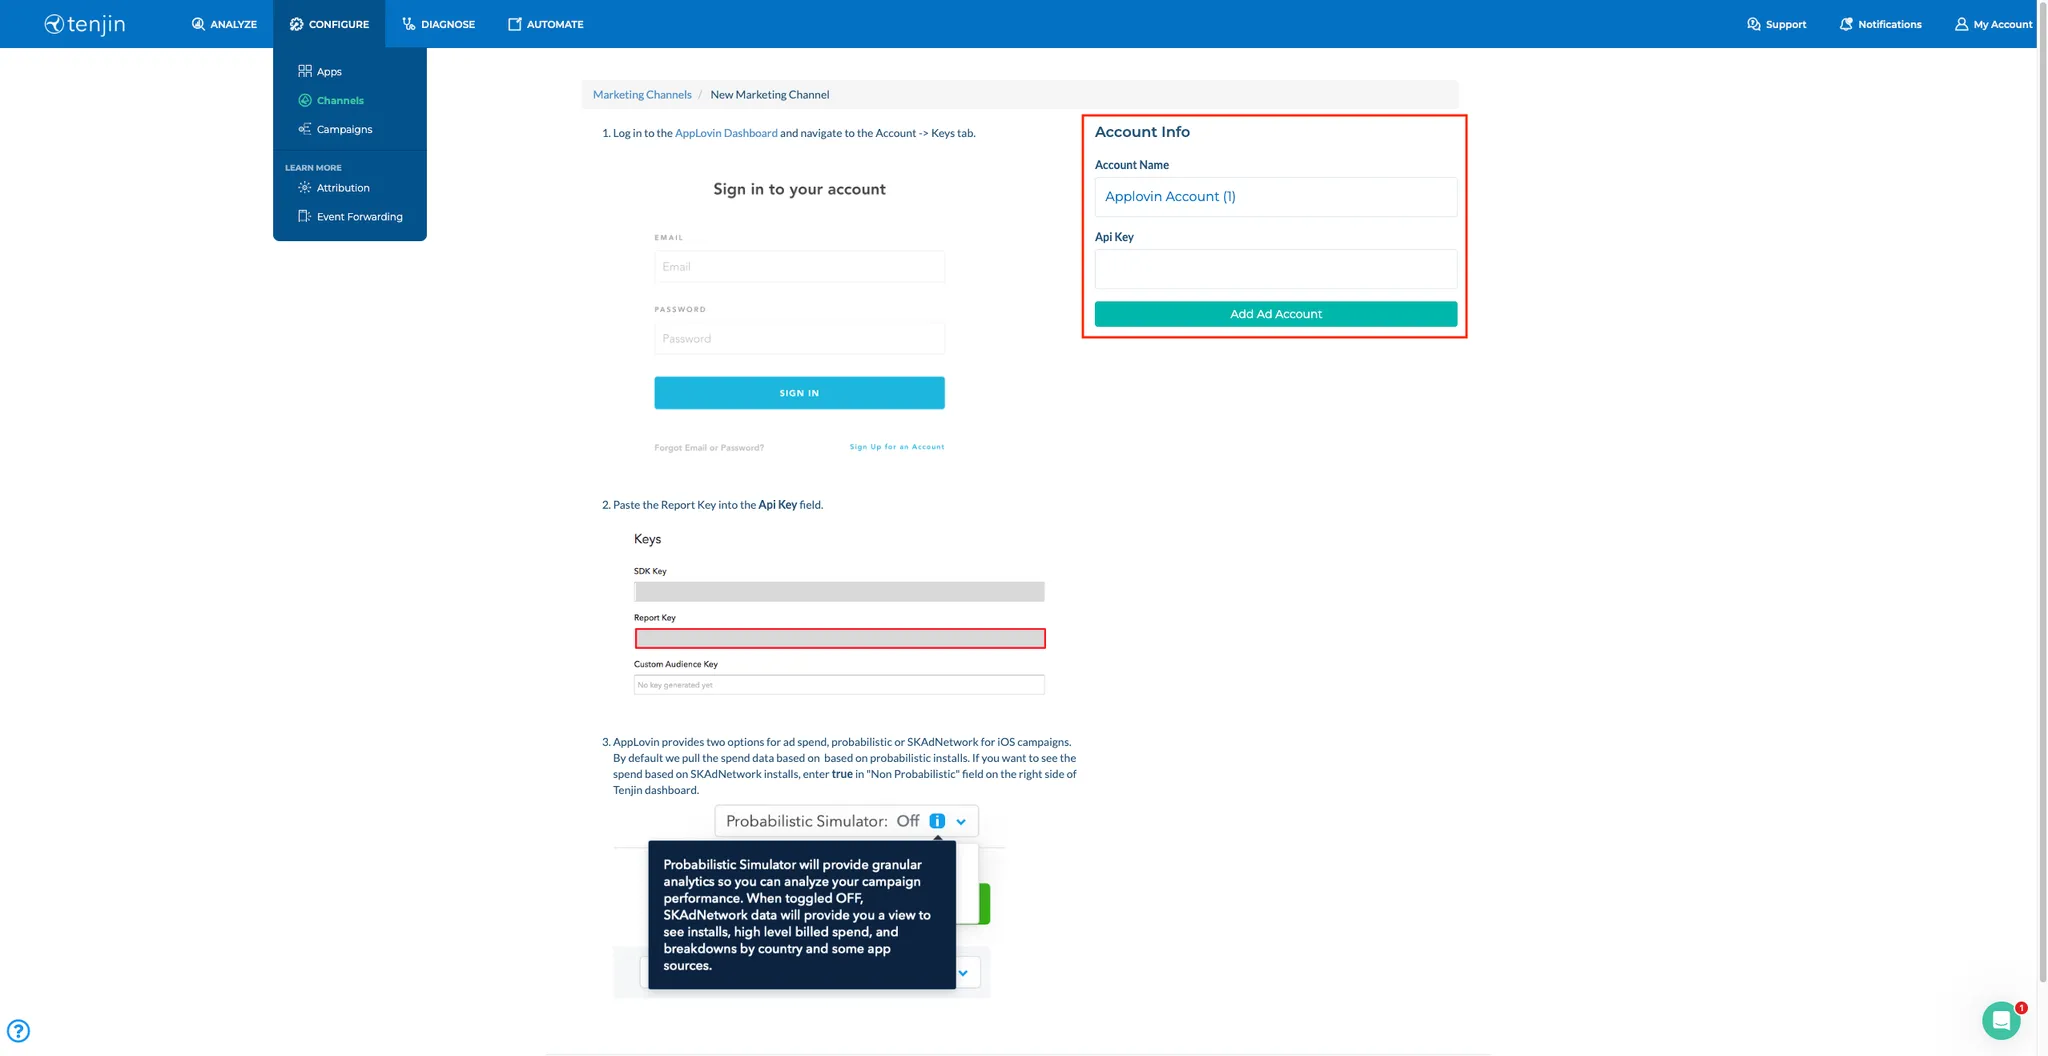
Task: Open Support in the header
Action: 1777,24
